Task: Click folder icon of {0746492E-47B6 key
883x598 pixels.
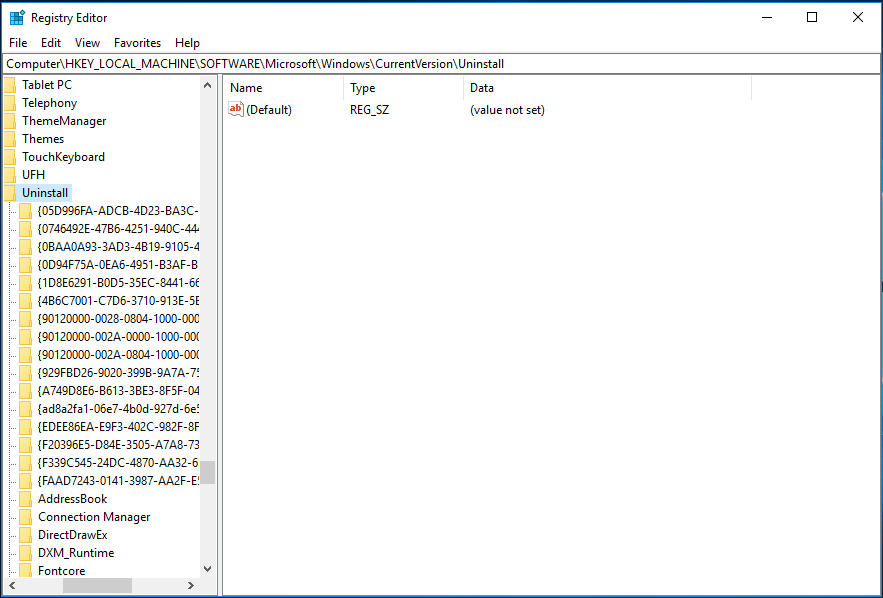Action: [x=25, y=229]
